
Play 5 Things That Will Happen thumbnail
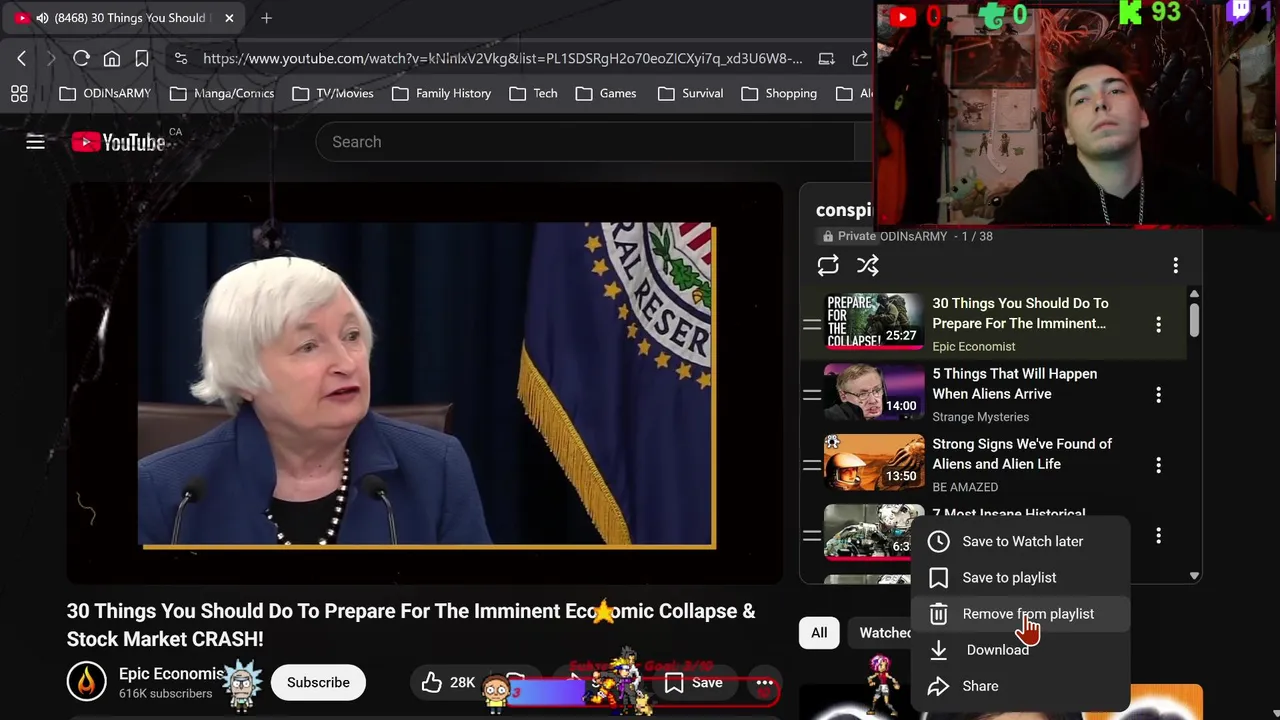tap(874, 391)
